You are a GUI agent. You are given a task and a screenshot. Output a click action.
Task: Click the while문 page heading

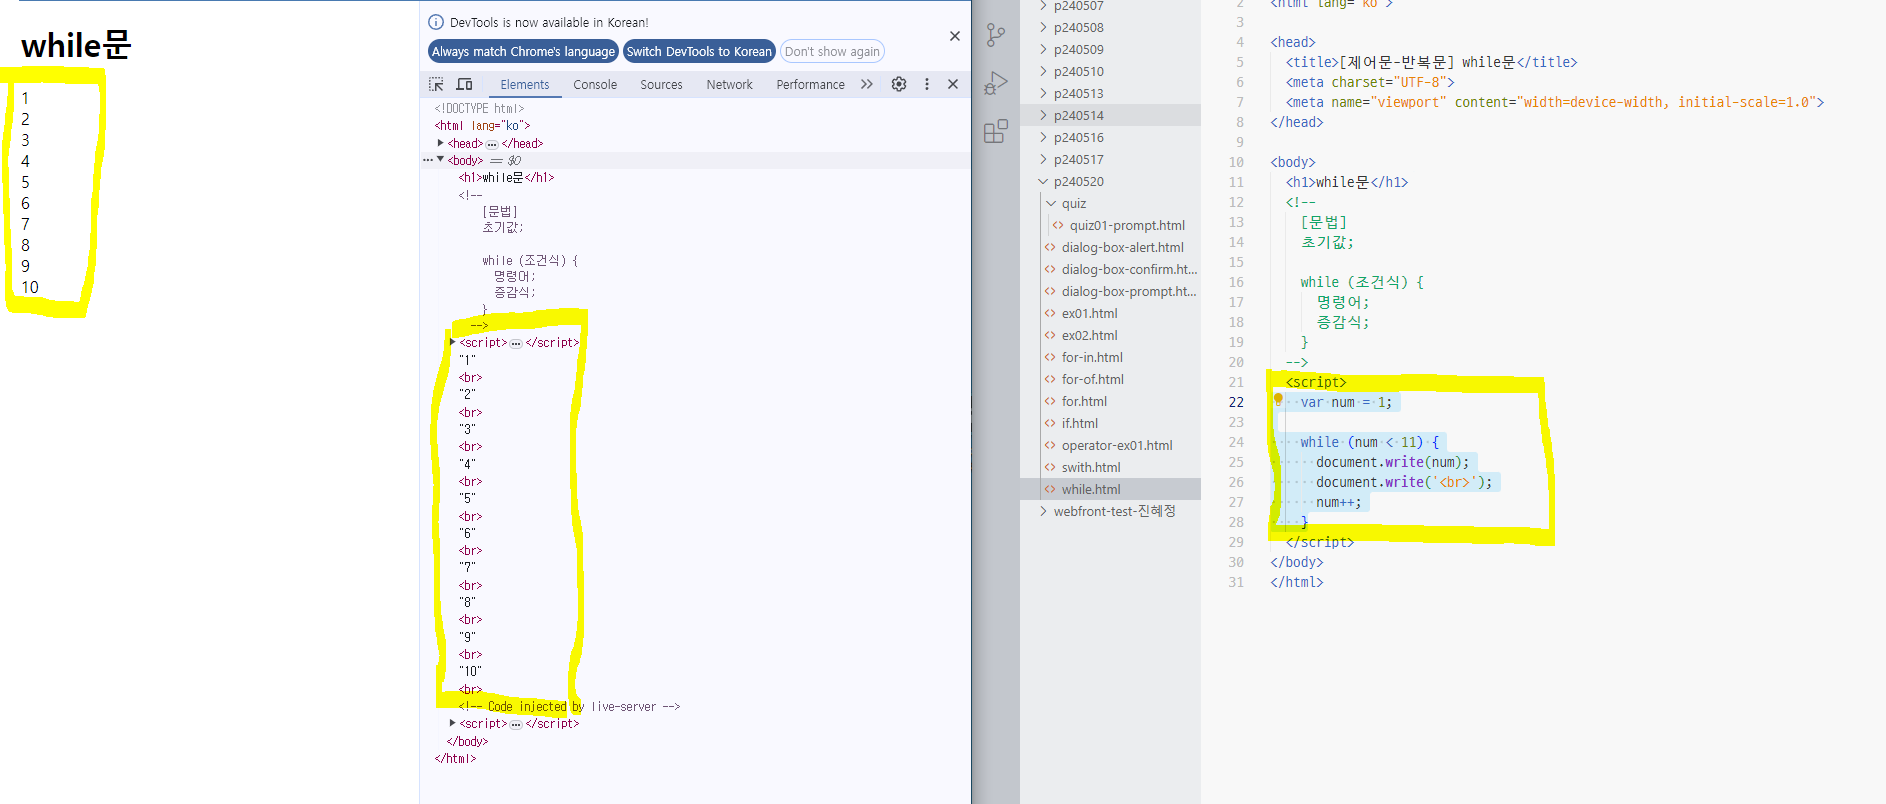(x=76, y=45)
